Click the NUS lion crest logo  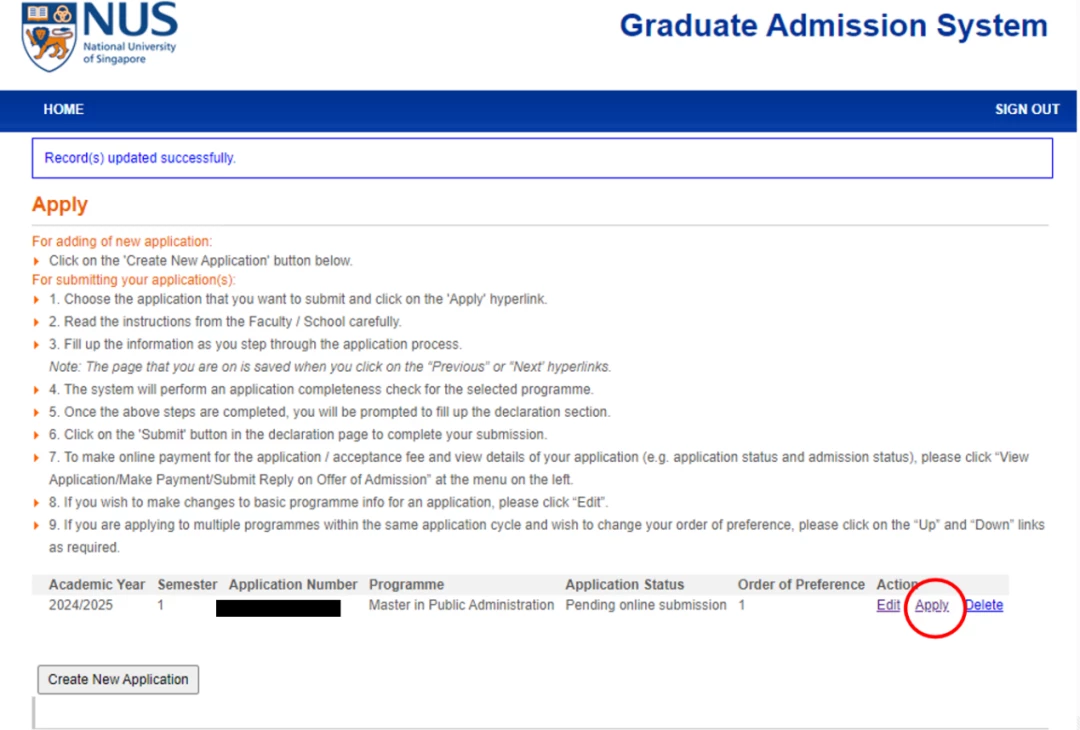(x=48, y=36)
